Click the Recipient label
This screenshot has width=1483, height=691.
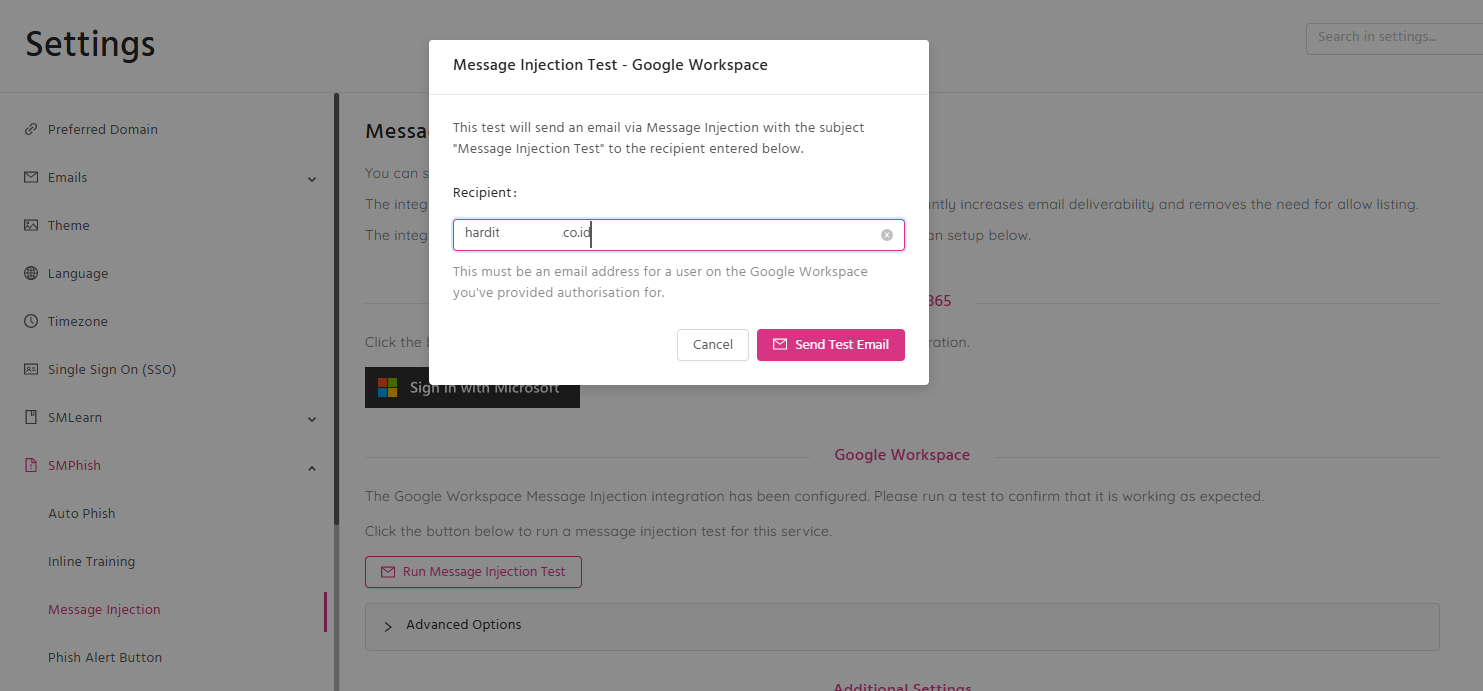(485, 192)
